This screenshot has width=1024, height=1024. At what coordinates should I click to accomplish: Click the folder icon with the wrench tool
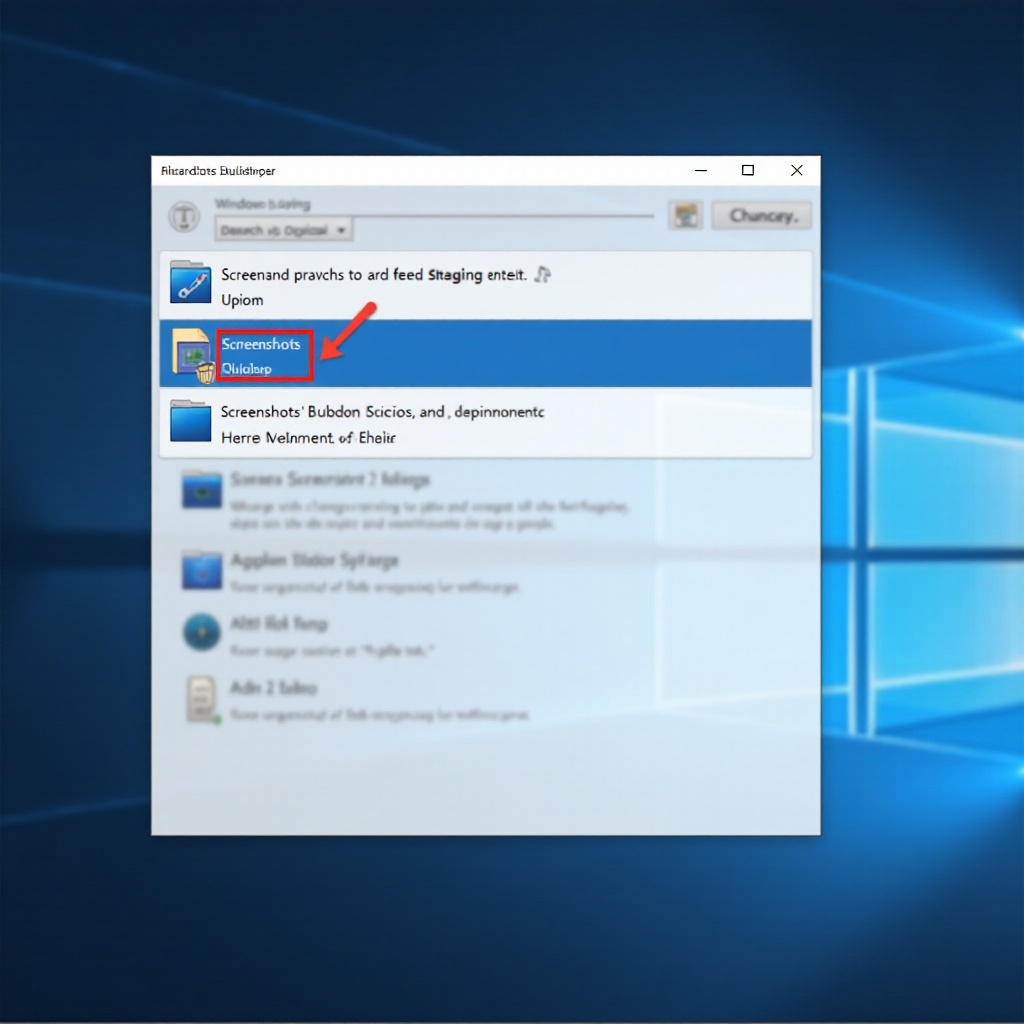(x=190, y=283)
